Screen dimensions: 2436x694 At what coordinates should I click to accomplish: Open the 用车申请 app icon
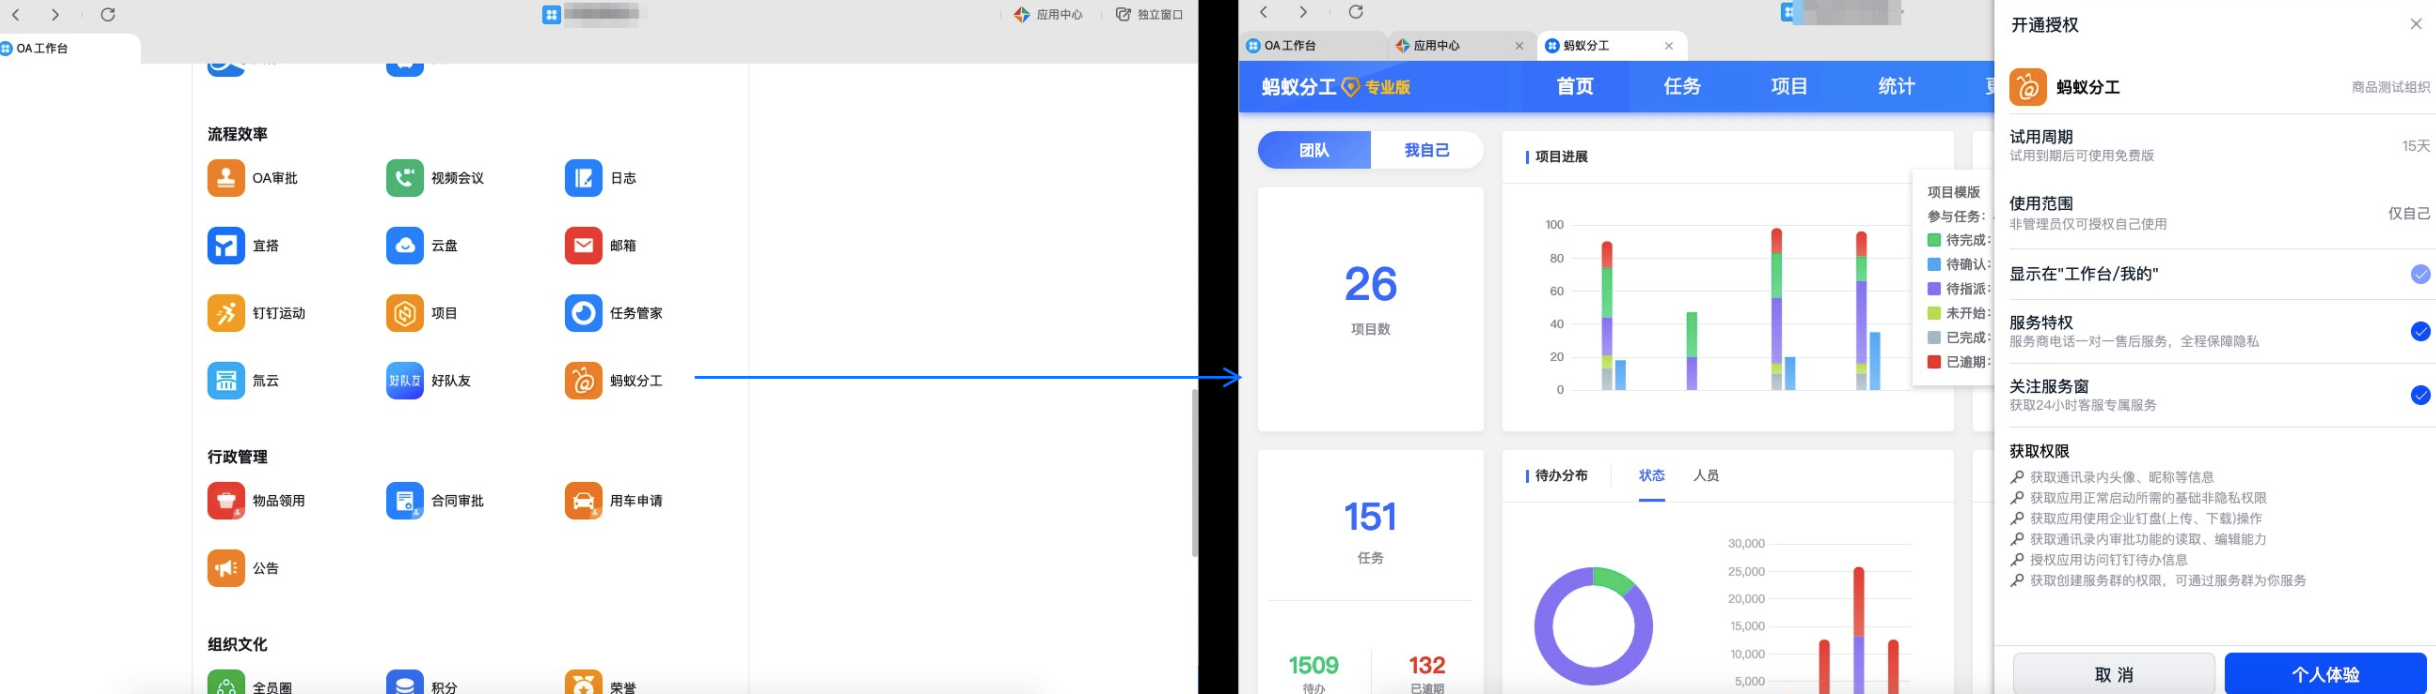pos(584,501)
